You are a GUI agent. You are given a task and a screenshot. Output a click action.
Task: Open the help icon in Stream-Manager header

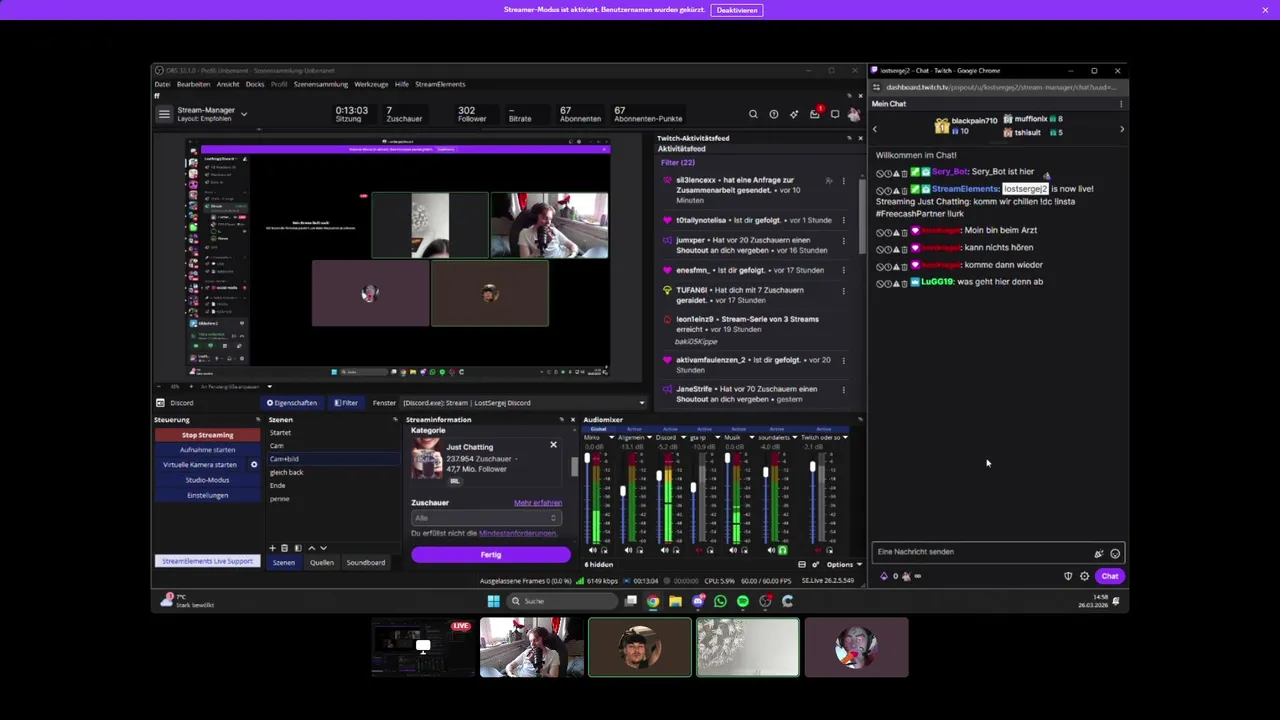pyautogui.click(x=773, y=114)
